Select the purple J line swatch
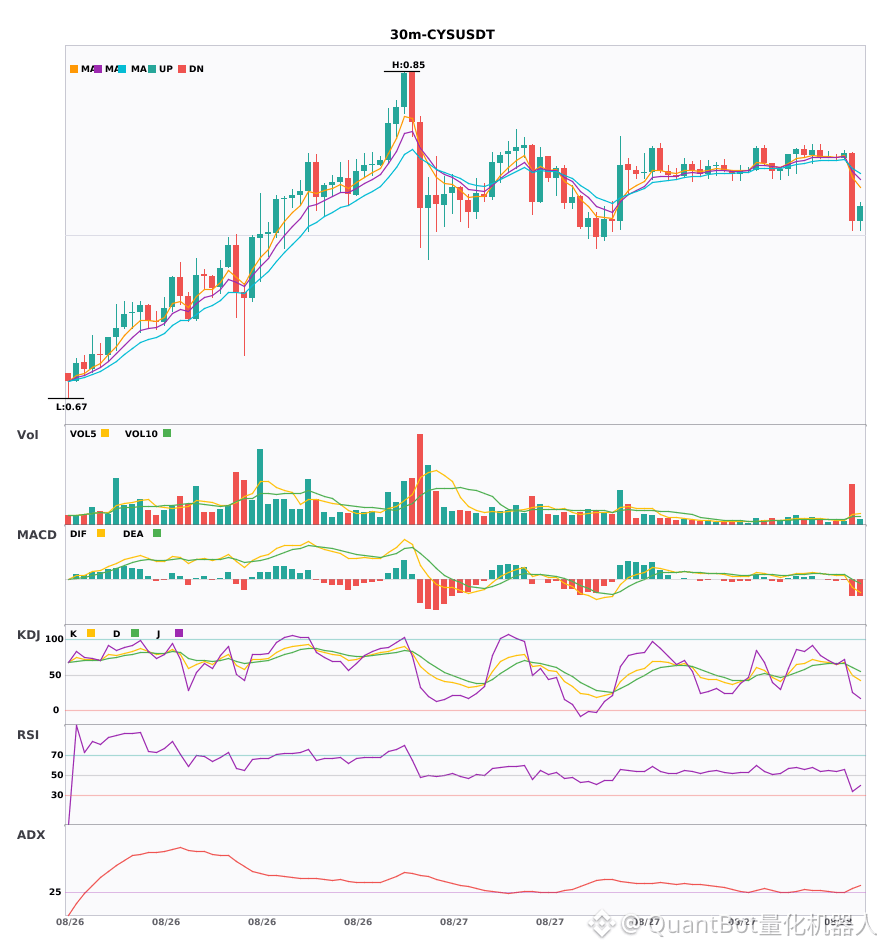885x950 pixels. pyautogui.click(x=179, y=633)
